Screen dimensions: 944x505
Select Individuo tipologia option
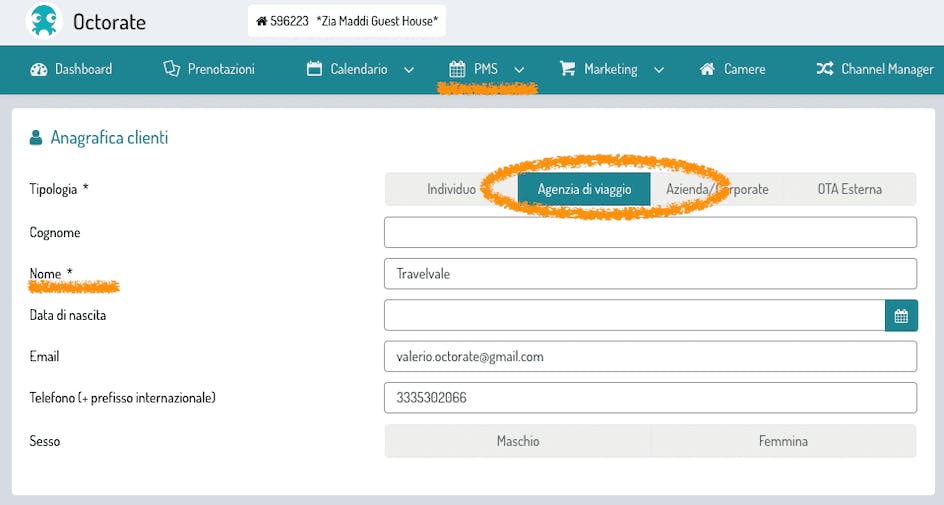pos(452,189)
